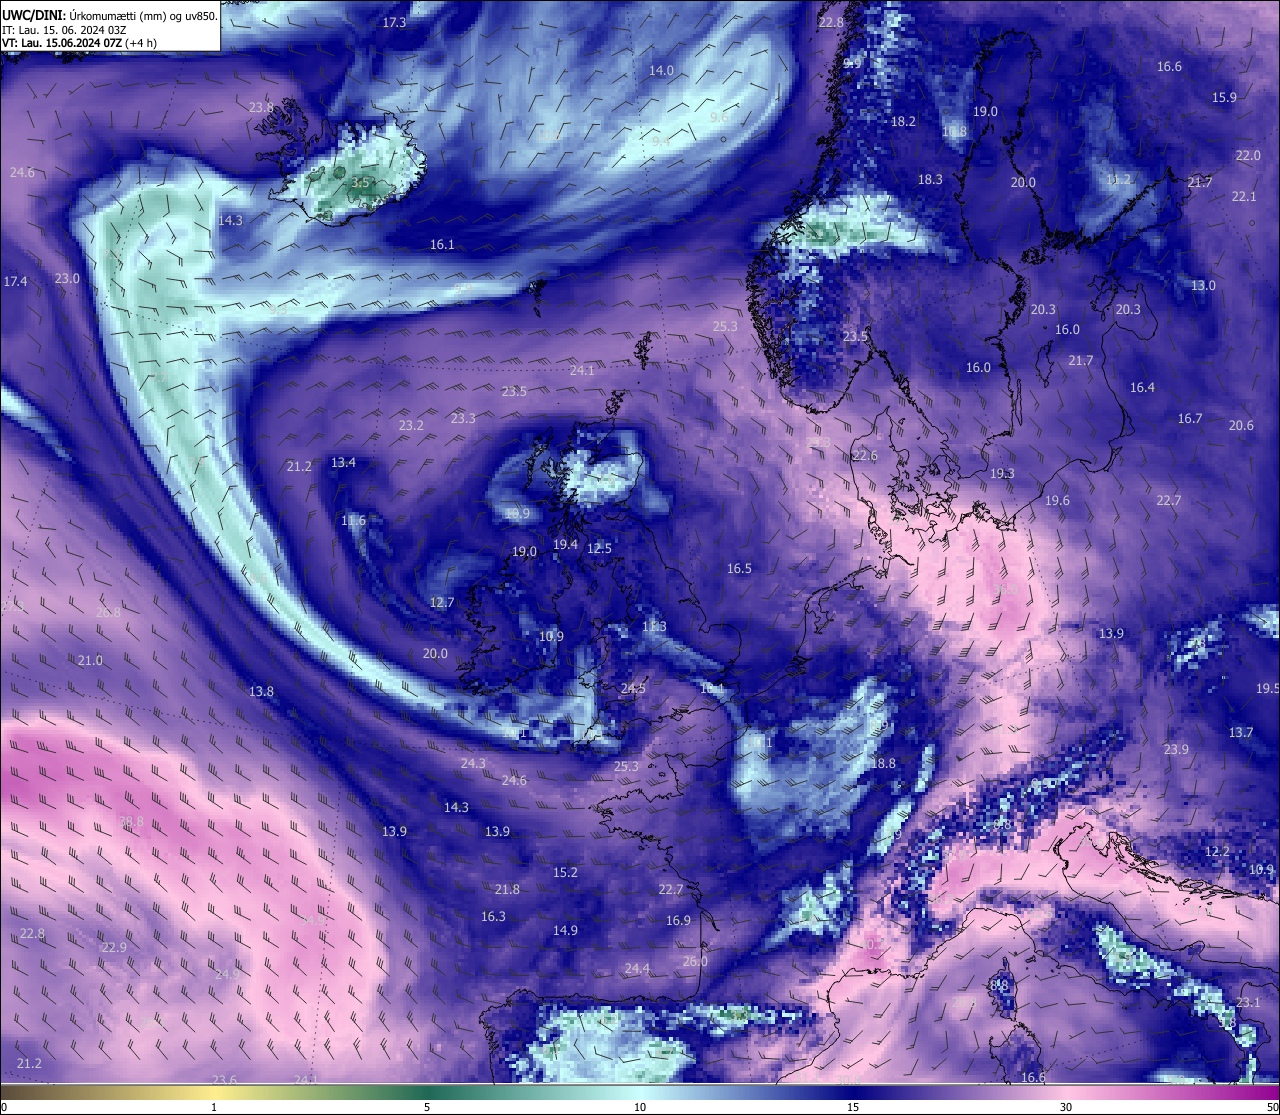This screenshot has width=1280, height=1115.
Task: Click the 22.1 value on the right
Action: point(1243,197)
